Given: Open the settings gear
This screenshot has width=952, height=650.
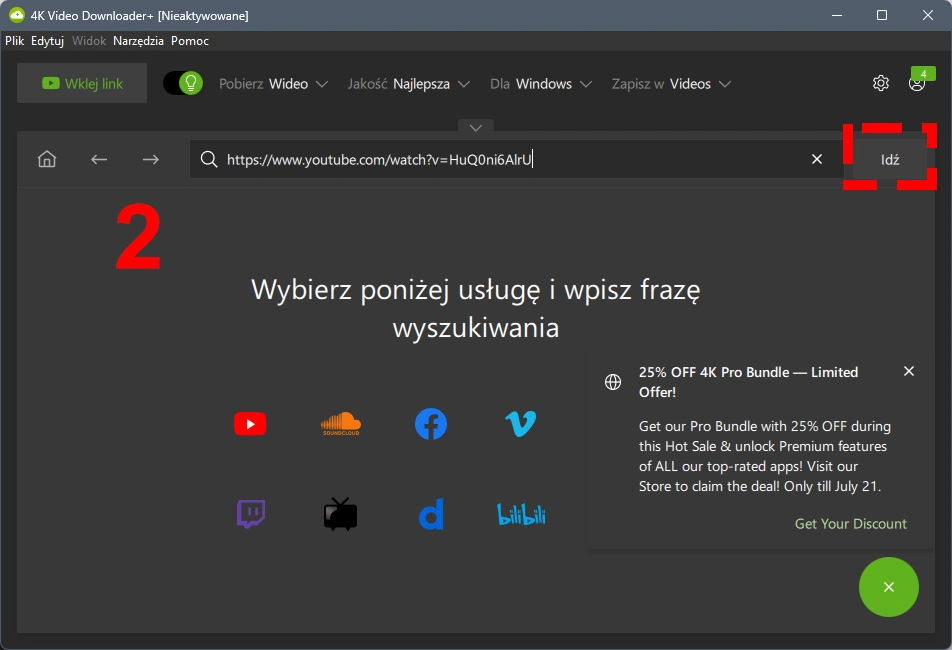Looking at the screenshot, I should pyautogui.click(x=881, y=83).
